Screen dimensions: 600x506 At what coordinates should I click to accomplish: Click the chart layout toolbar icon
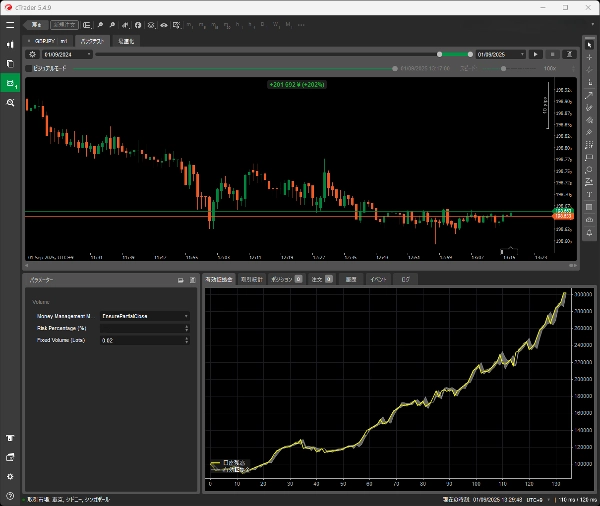tap(87, 25)
